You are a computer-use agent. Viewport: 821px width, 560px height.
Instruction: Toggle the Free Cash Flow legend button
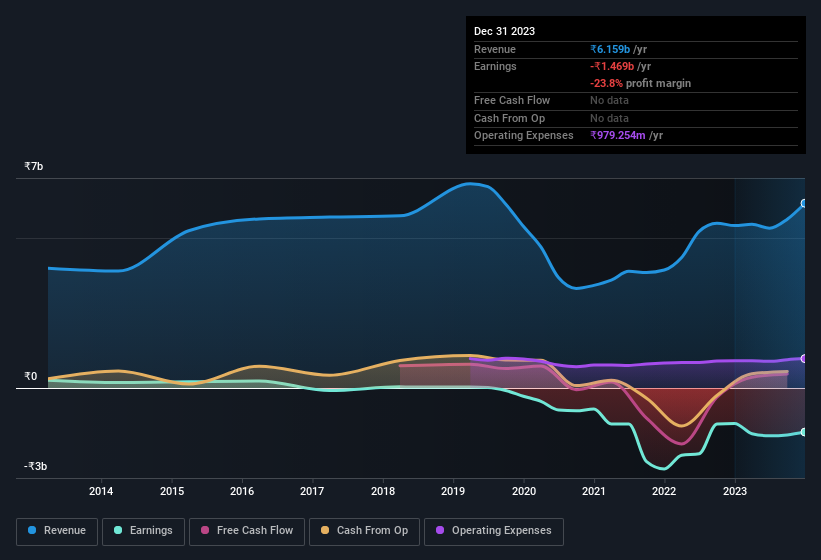click(x=247, y=532)
